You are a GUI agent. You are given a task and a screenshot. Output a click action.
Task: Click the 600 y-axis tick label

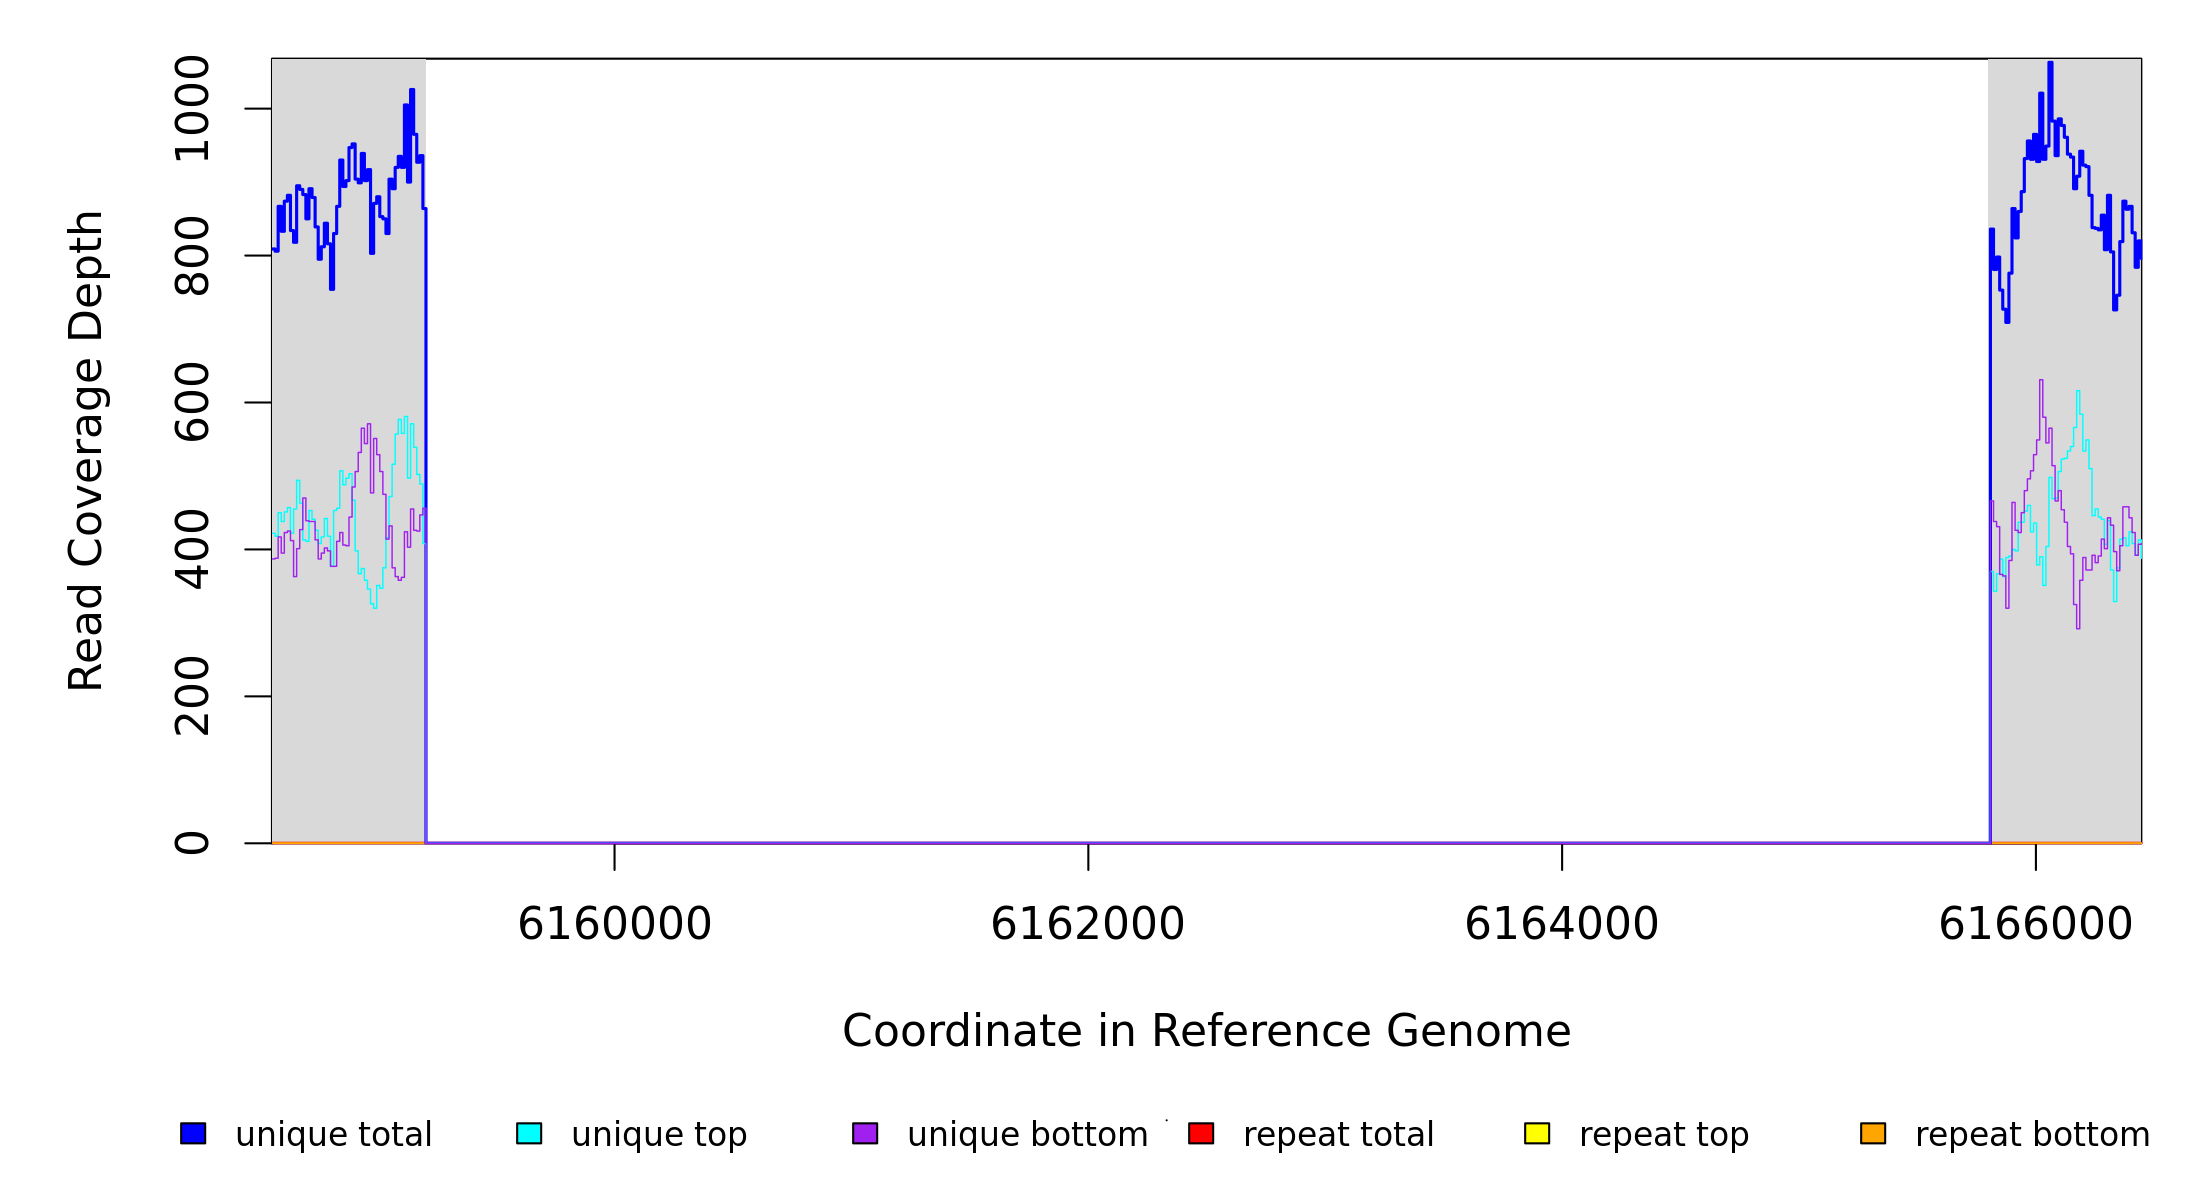click(192, 402)
